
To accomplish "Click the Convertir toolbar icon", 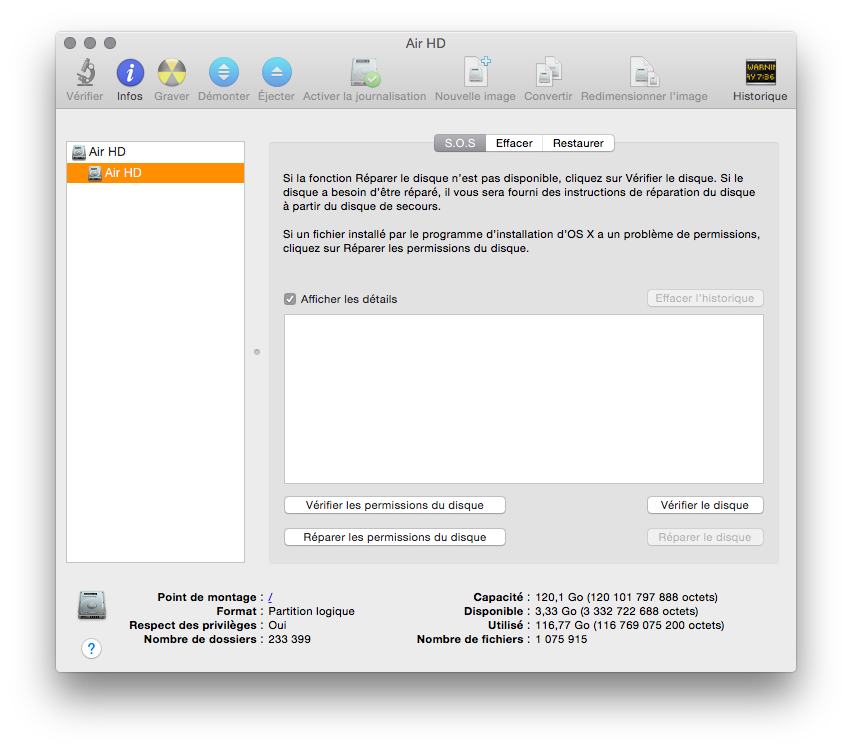I will coord(548,72).
